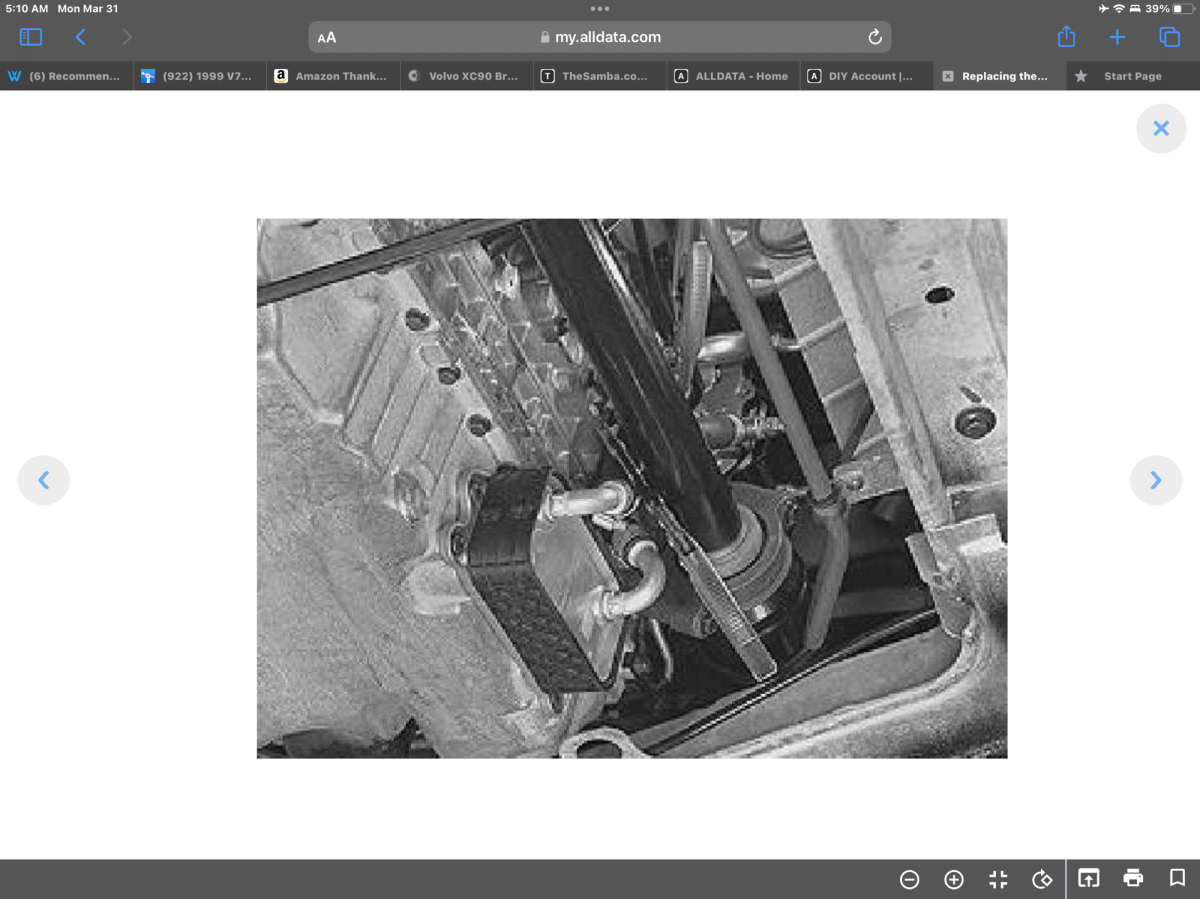The width and height of the screenshot is (1200, 899).
Task: Rotate the image with rotate icon
Action: pos(1042,879)
